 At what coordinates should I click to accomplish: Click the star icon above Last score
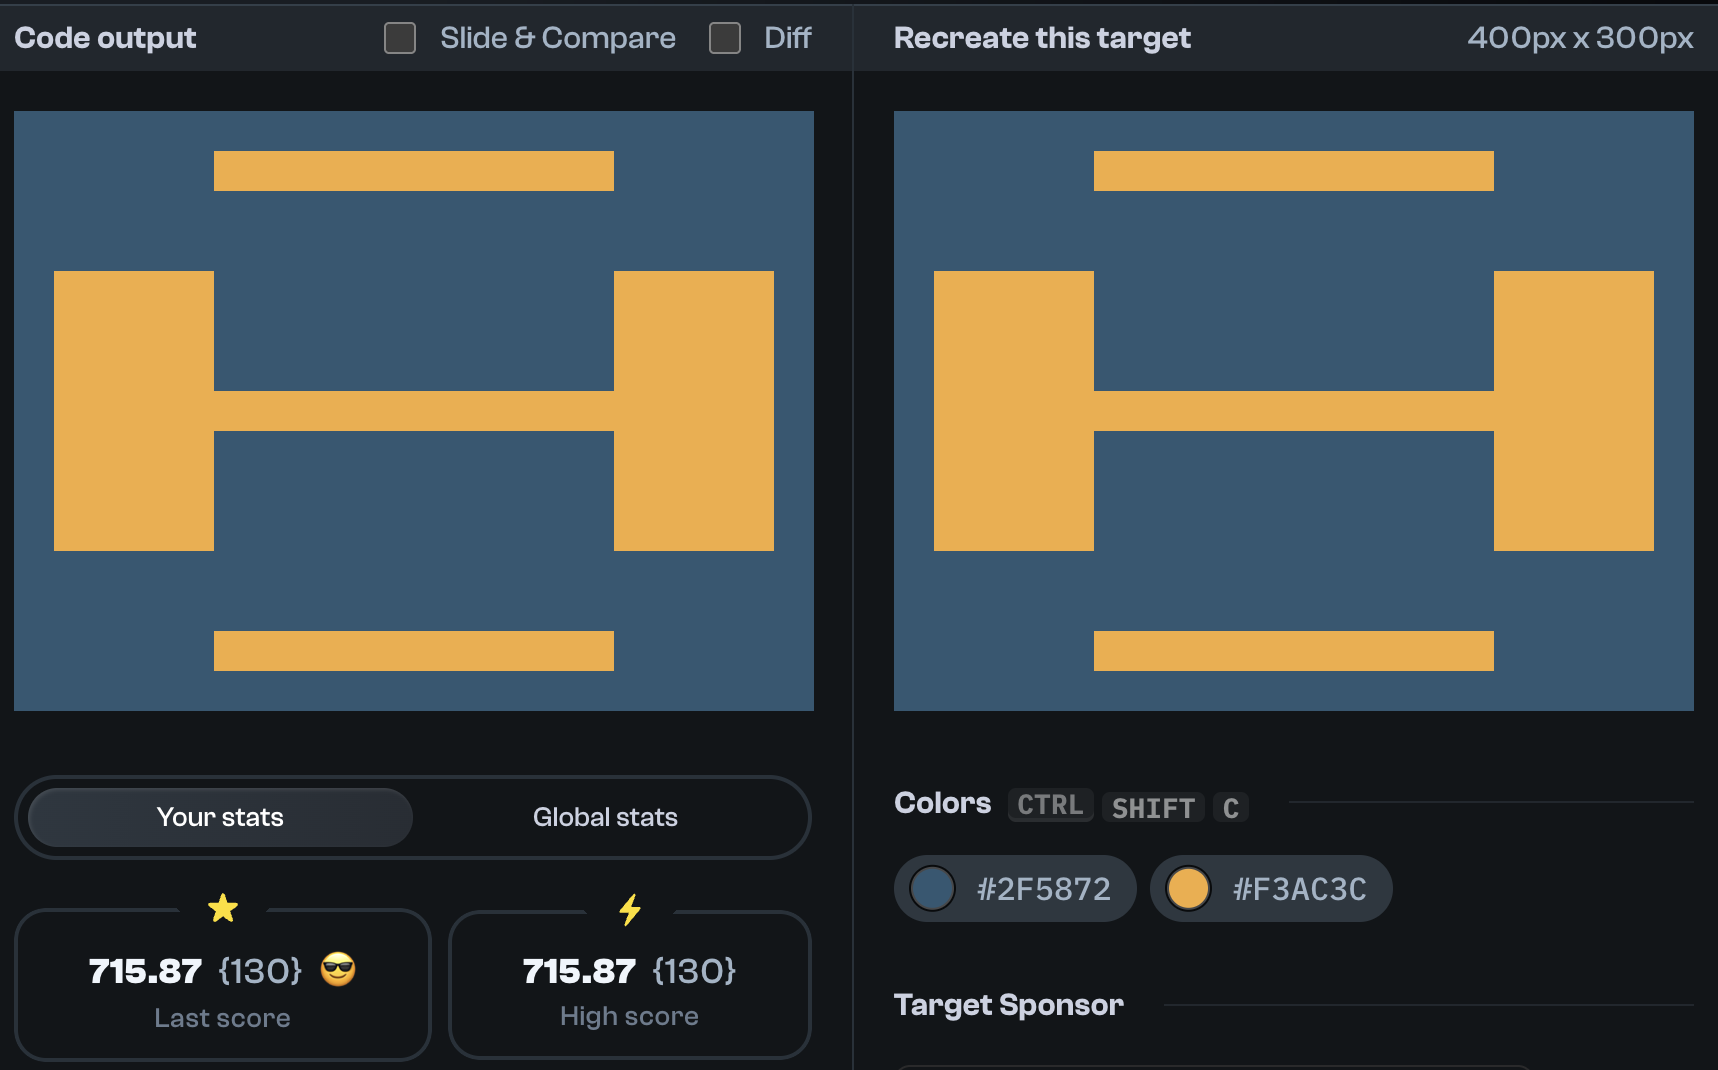[223, 908]
